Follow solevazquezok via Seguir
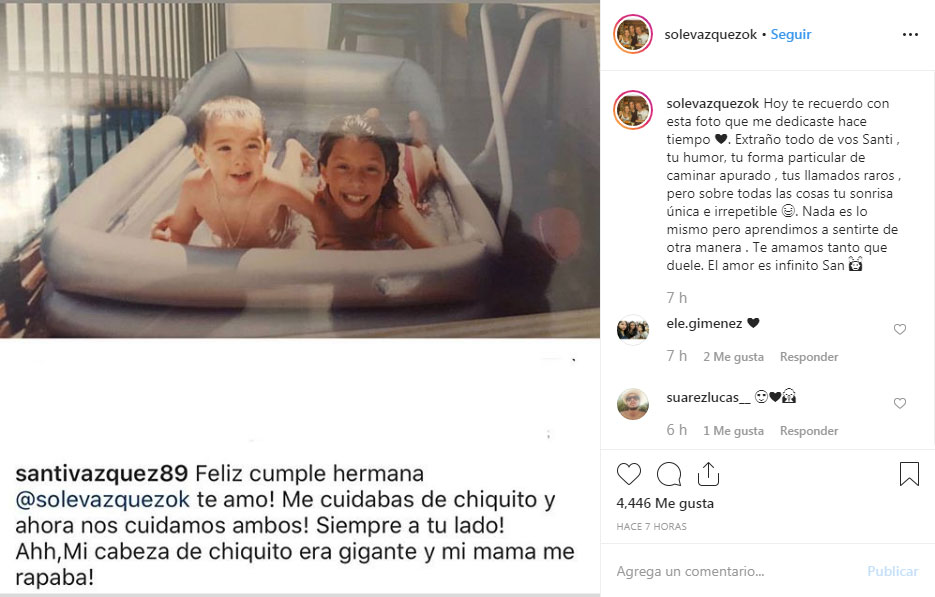This screenshot has height=597, width=935. click(x=791, y=35)
